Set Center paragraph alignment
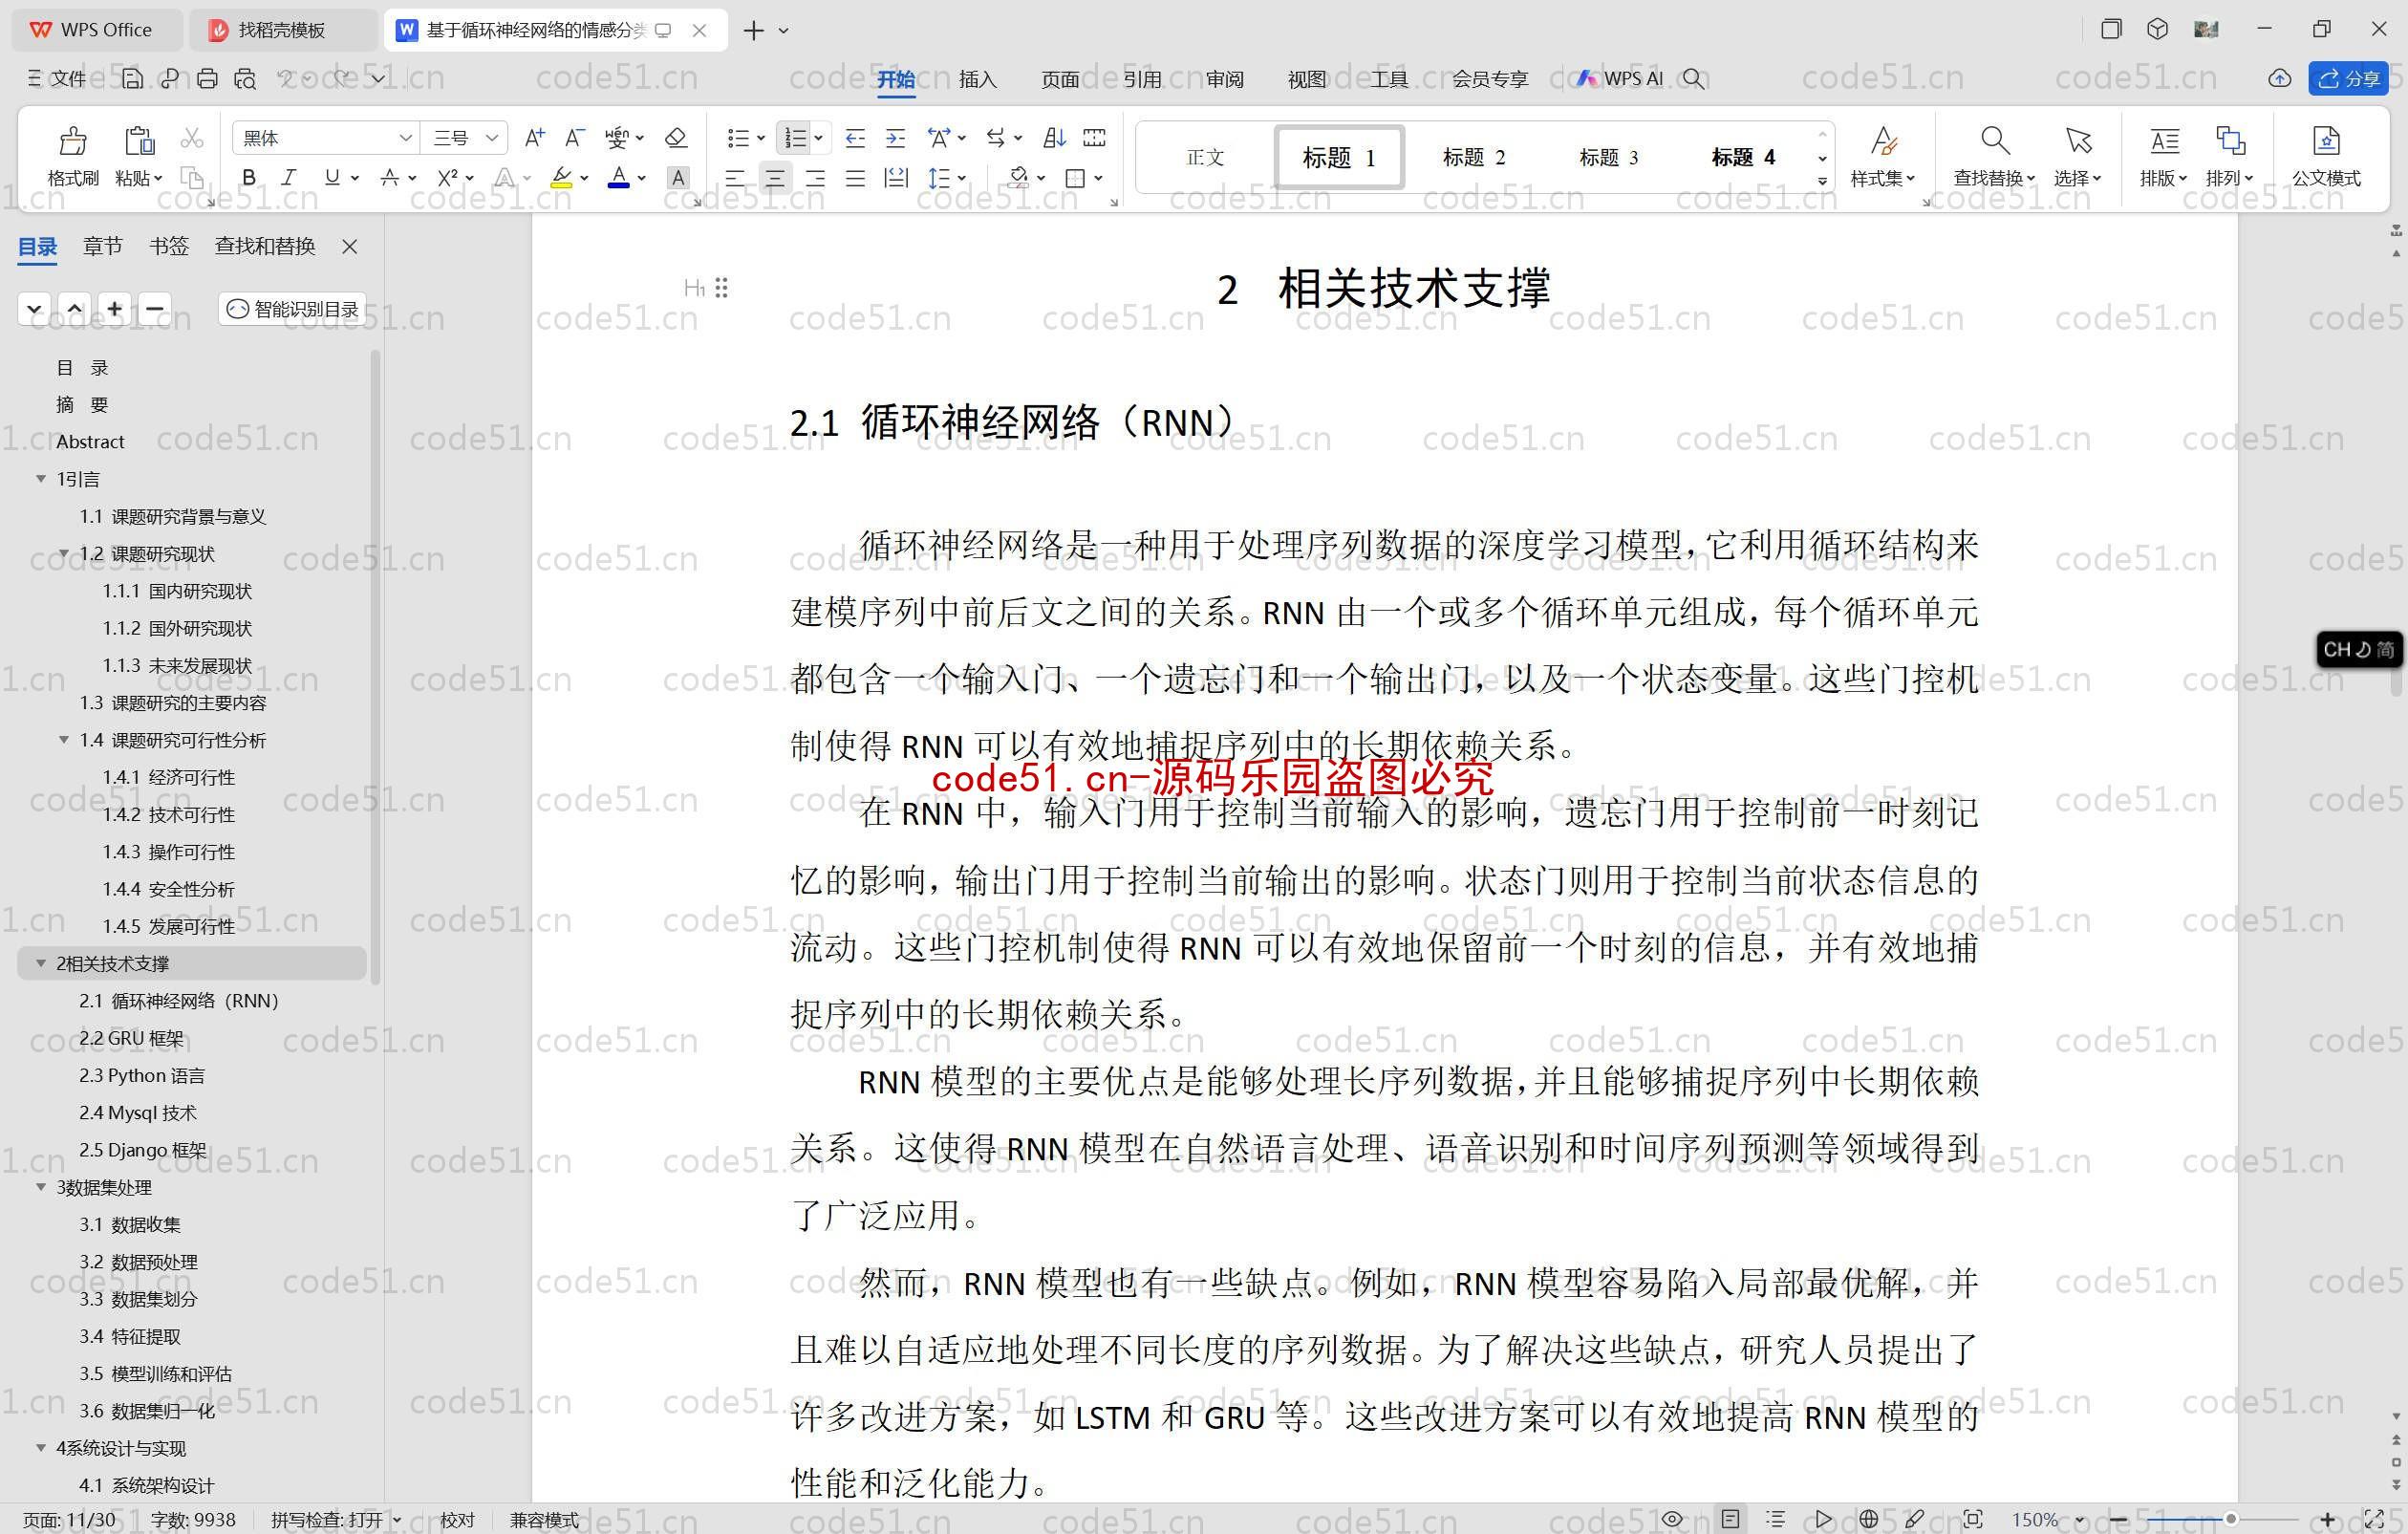 tap(774, 178)
